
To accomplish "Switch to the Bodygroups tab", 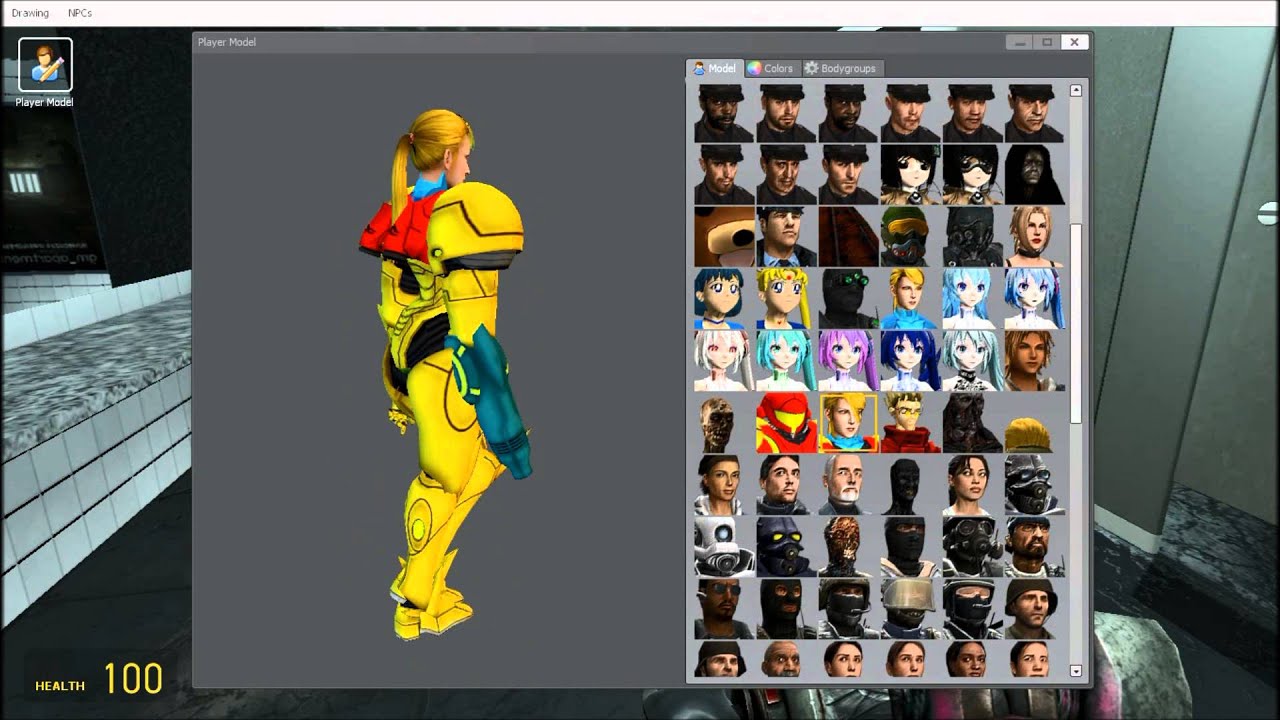I will [841, 68].
